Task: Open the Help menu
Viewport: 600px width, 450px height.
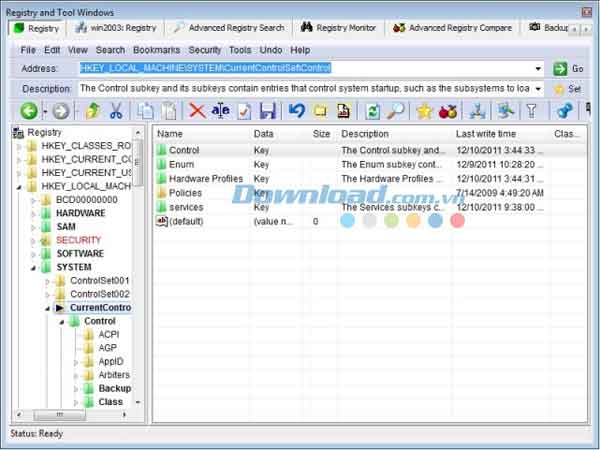Action: point(300,50)
